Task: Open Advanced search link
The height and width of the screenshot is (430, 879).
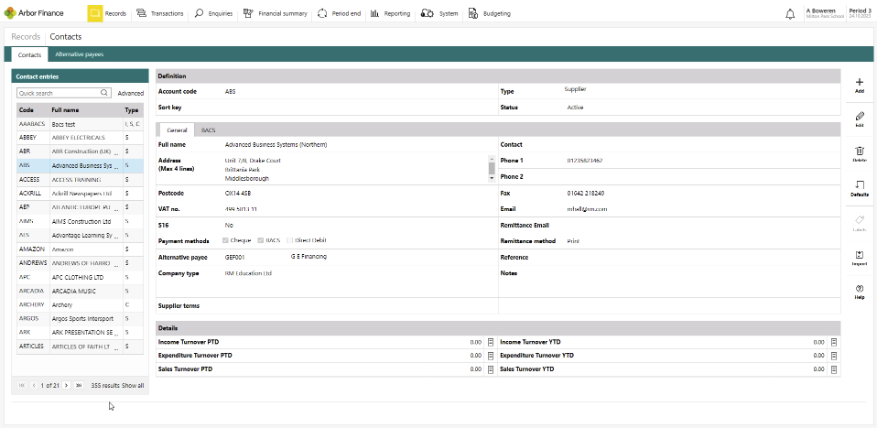Action: click(x=131, y=94)
